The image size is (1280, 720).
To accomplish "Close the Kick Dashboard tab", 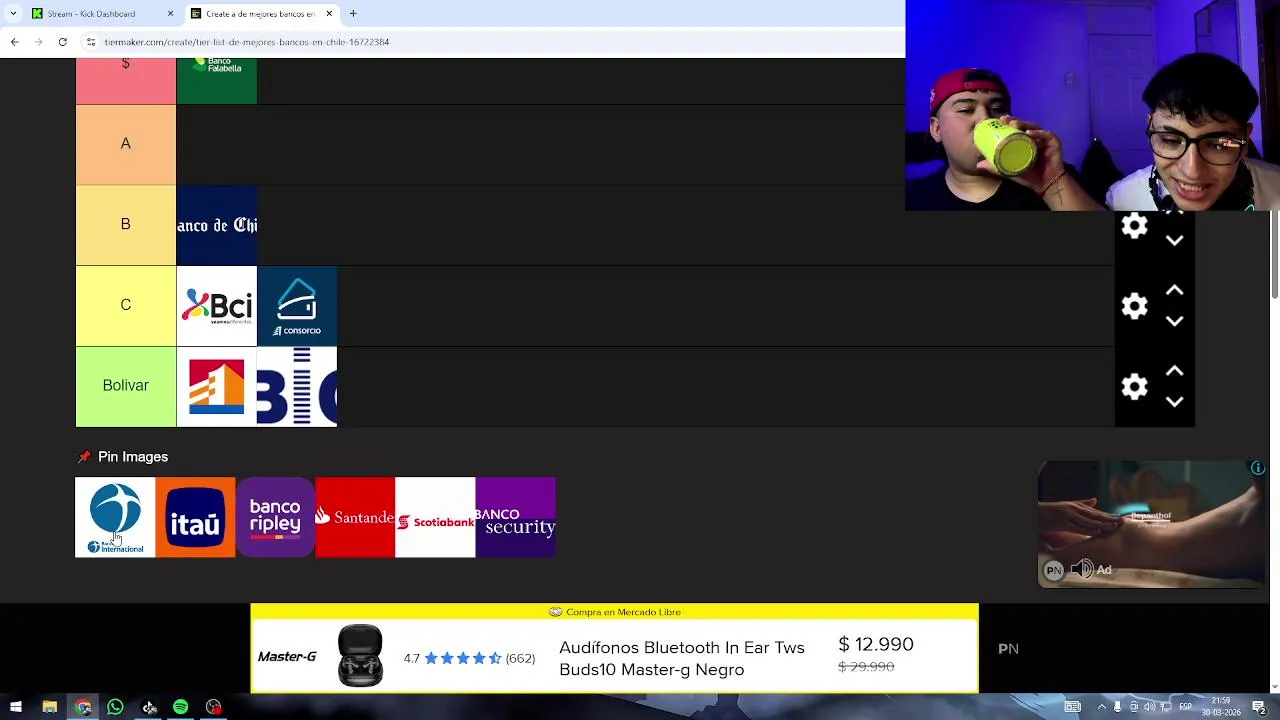I will pyautogui.click(x=170, y=13).
